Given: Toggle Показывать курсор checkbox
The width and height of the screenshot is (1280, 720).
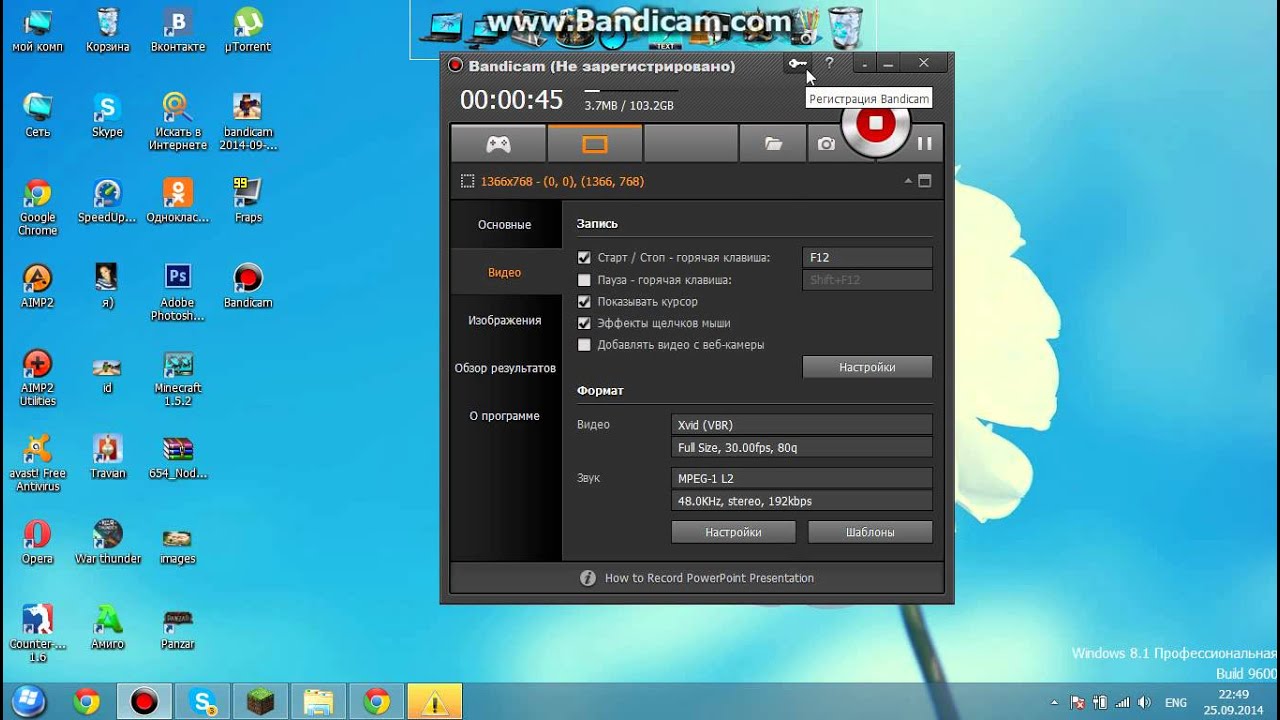Looking at the screenshot, I should (x=584, y=302).
